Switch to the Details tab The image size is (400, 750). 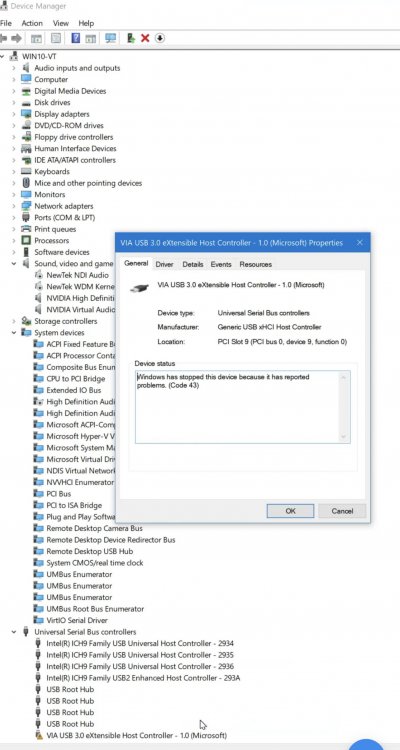193,264
